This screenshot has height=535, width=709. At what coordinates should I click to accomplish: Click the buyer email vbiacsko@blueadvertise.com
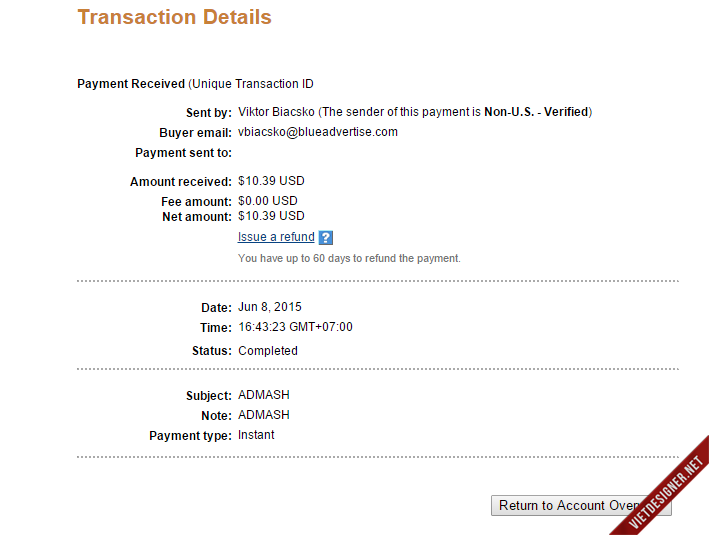tap(318, 132)
